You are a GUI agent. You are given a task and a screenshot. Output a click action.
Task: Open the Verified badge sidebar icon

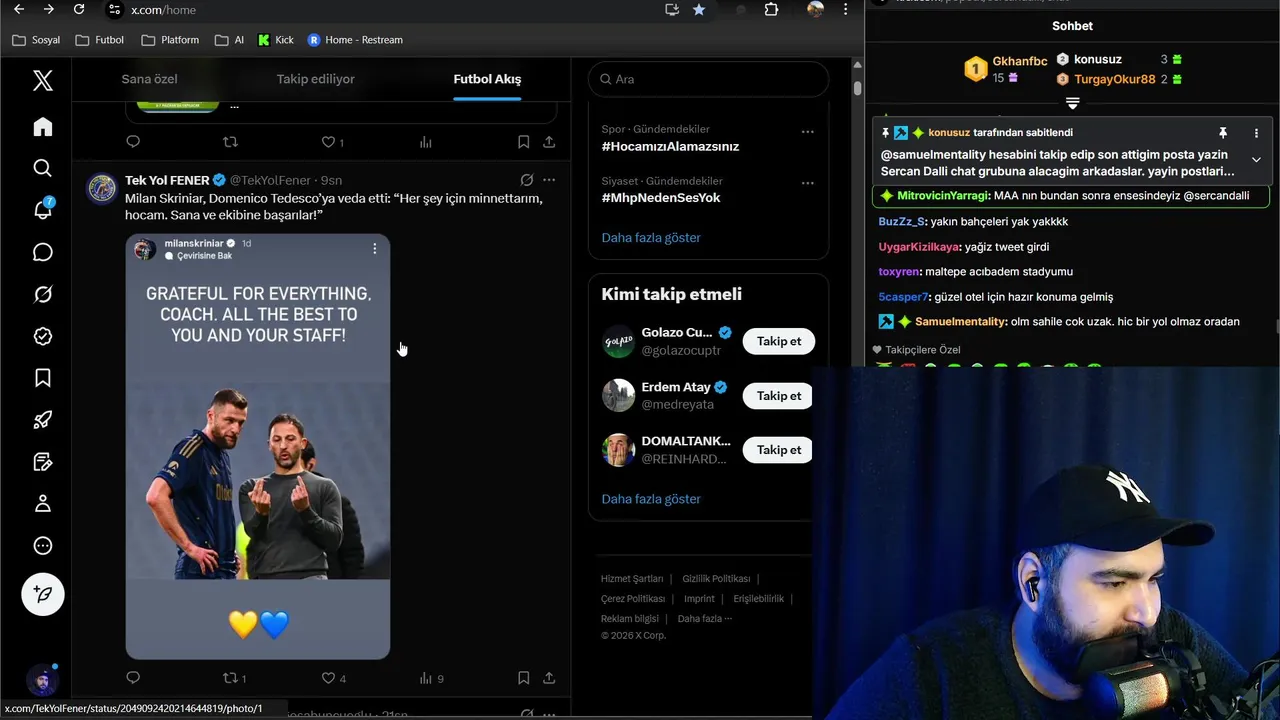42,336
